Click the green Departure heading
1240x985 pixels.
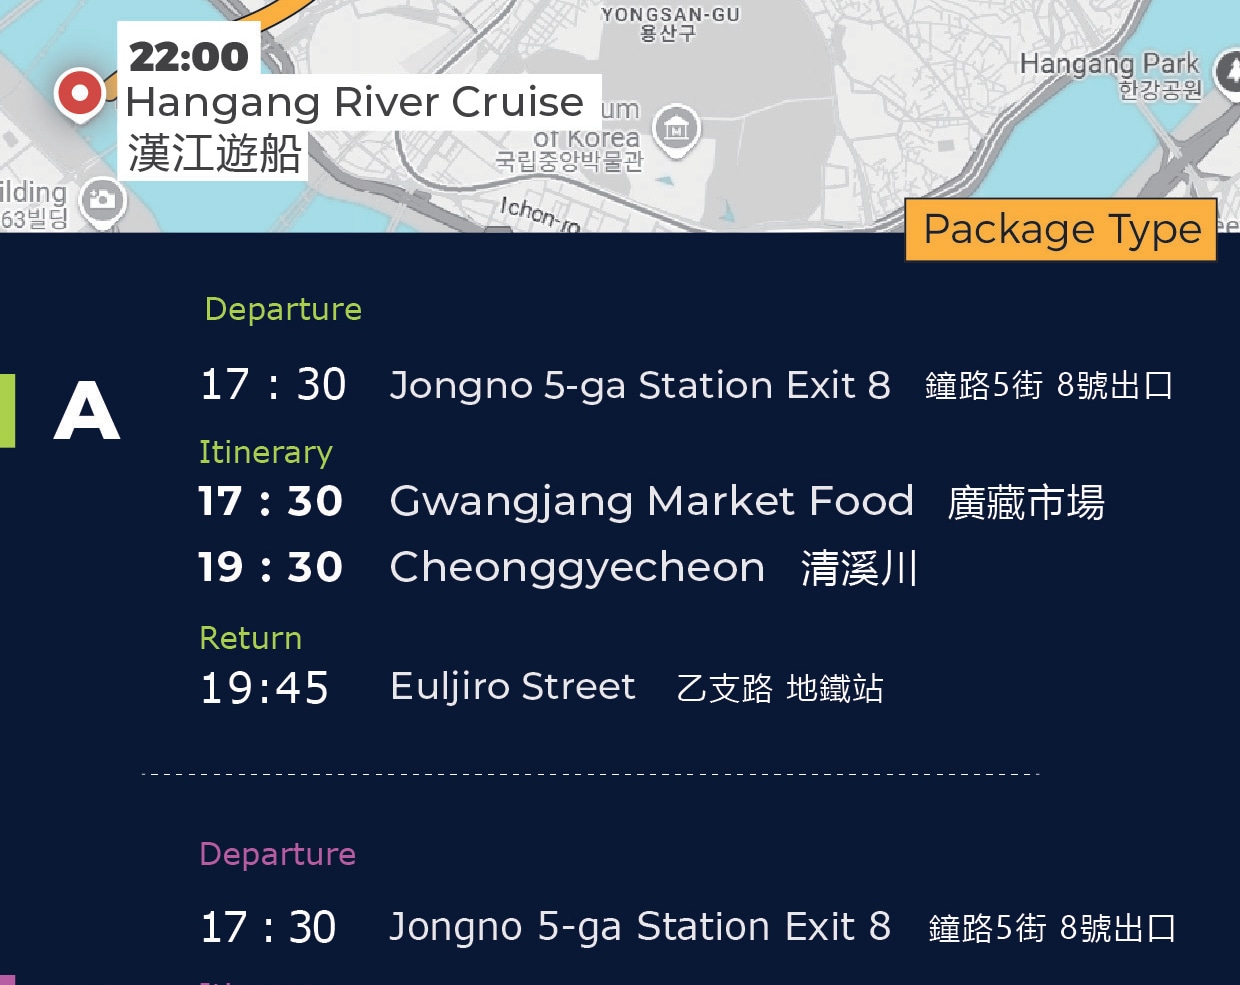click(283, 309)
